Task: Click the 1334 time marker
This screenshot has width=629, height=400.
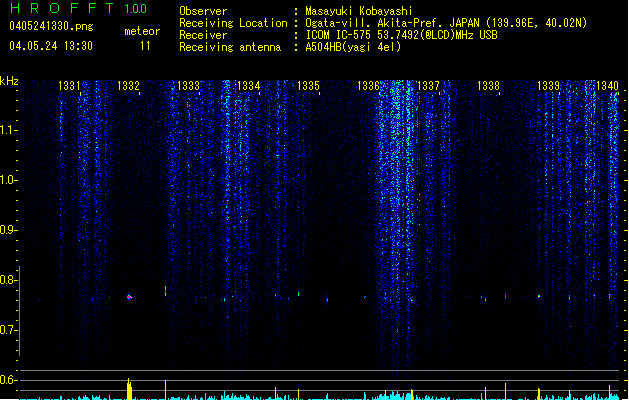Action: click(248, 86)
